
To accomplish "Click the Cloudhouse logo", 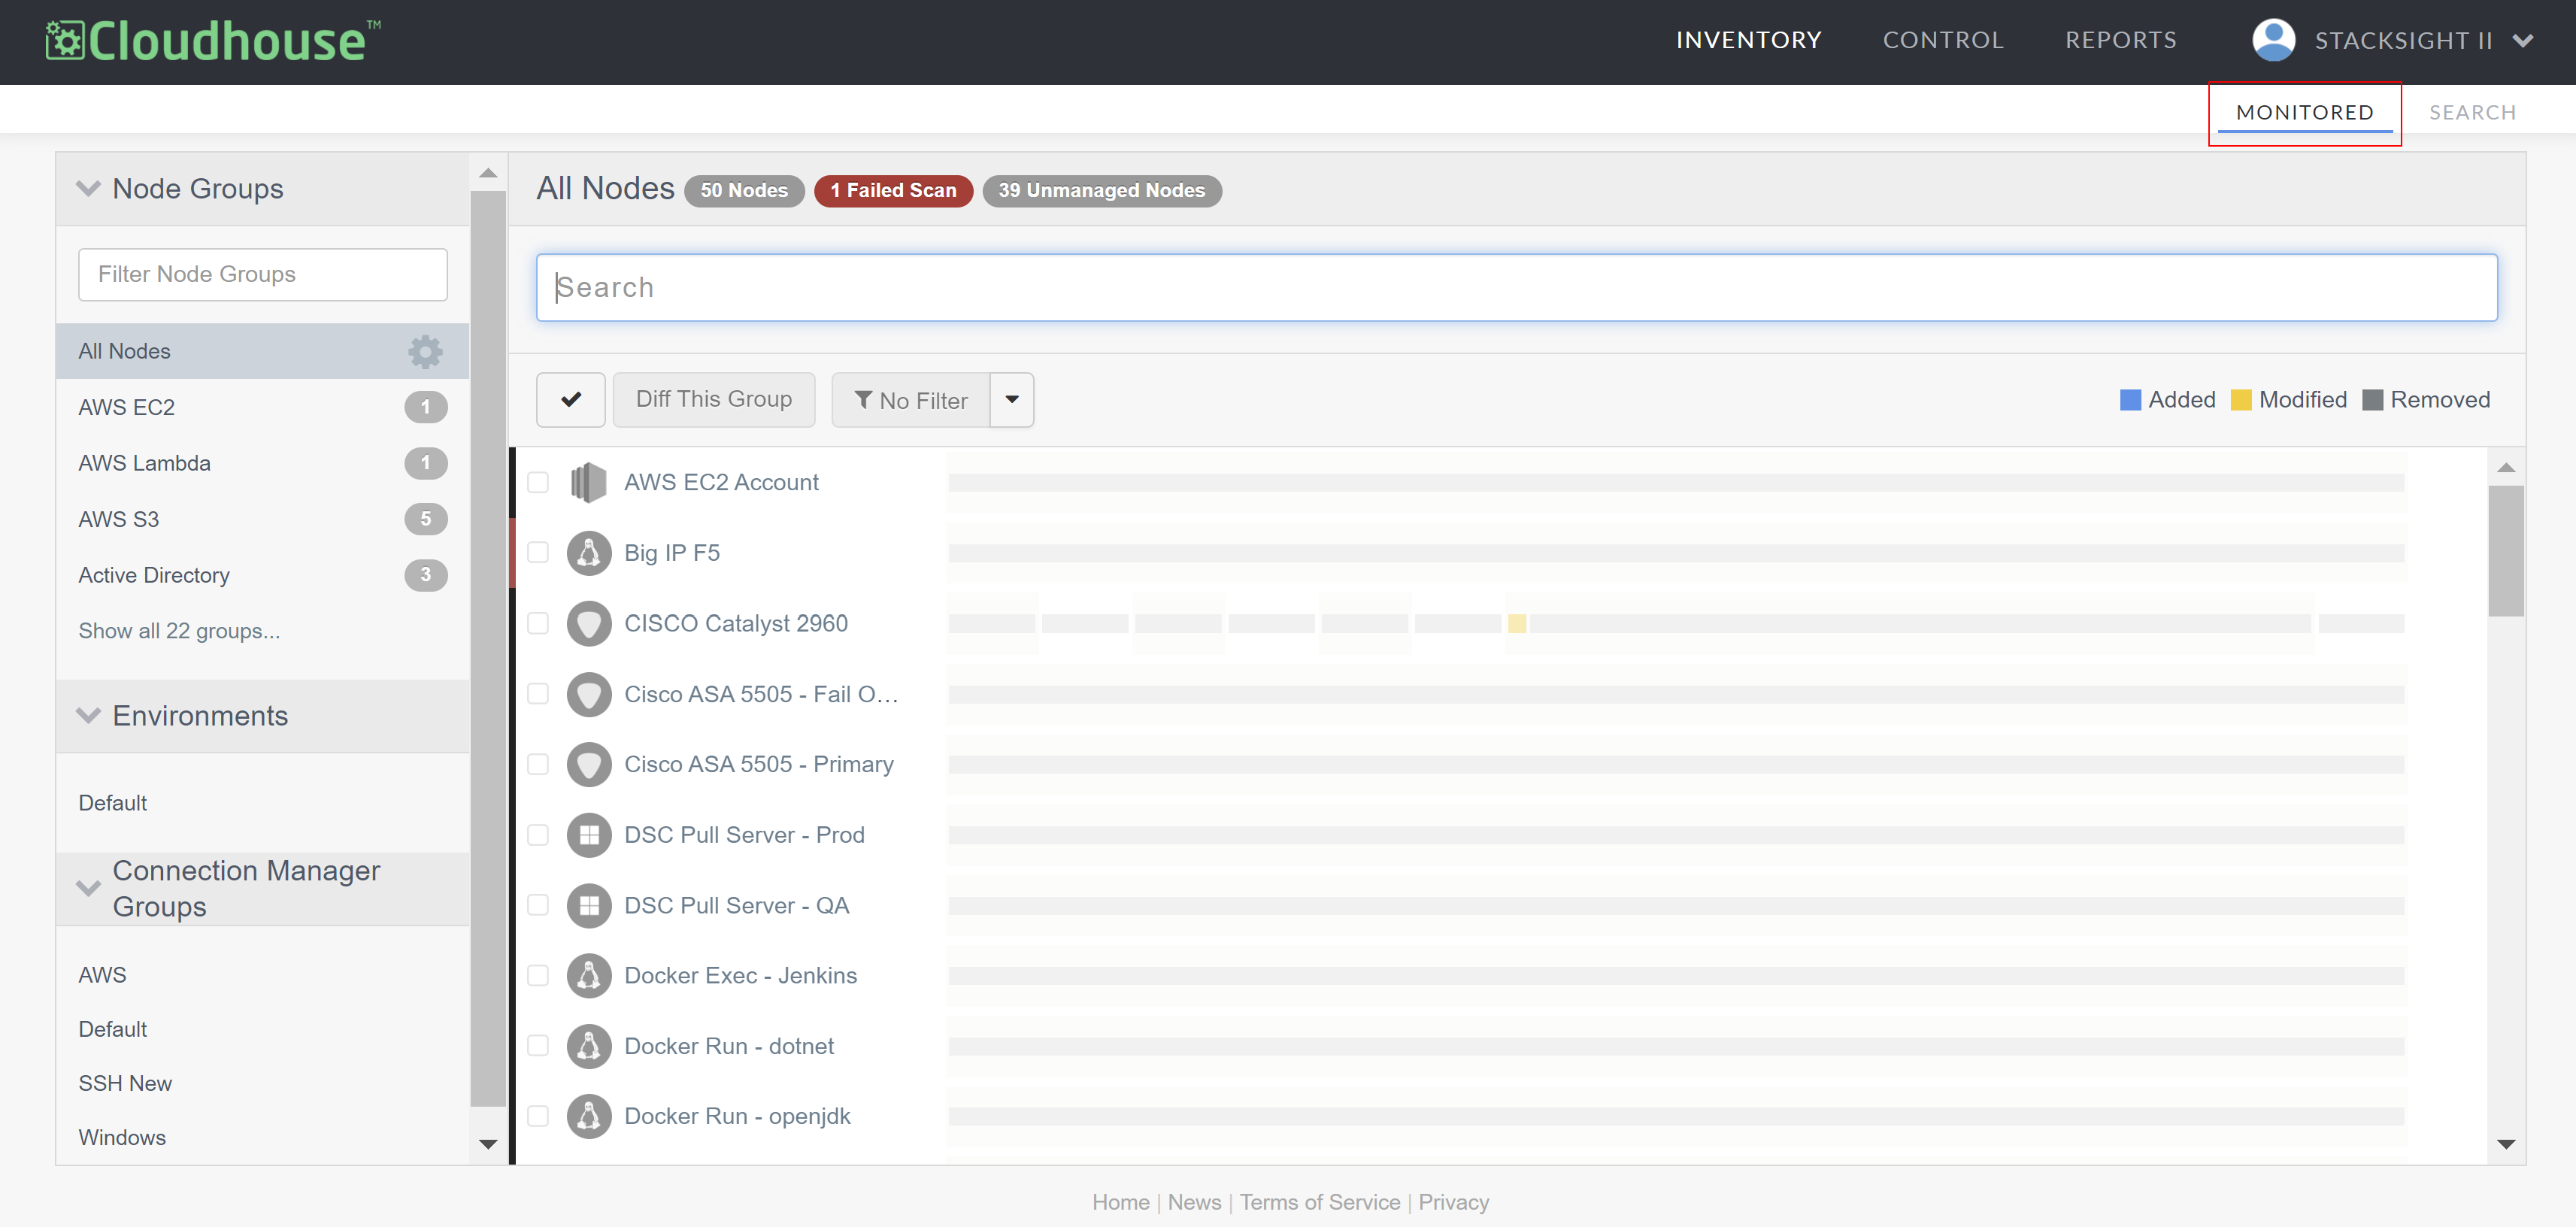I will click(x=213, y=41).
